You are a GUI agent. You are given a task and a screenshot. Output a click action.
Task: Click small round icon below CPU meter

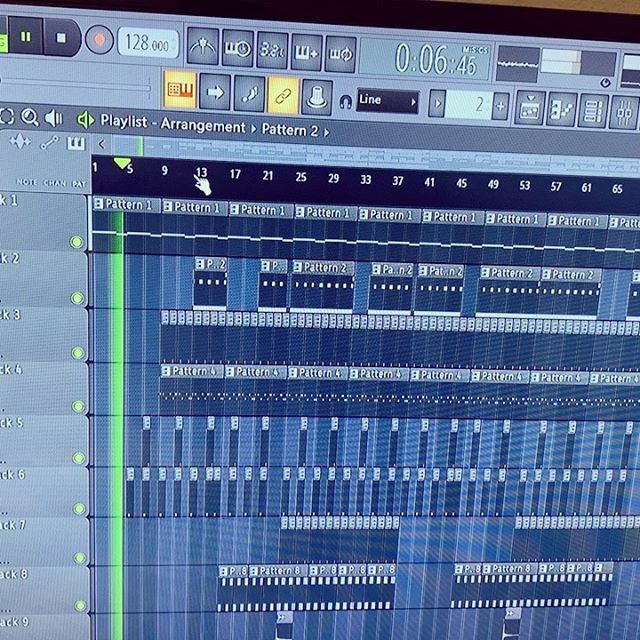point(606,83)
